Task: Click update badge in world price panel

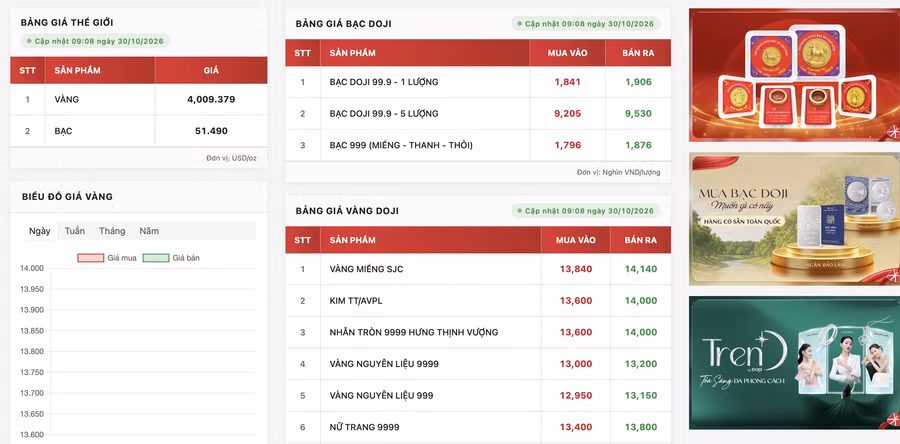Action: click(x=96, y=41)
